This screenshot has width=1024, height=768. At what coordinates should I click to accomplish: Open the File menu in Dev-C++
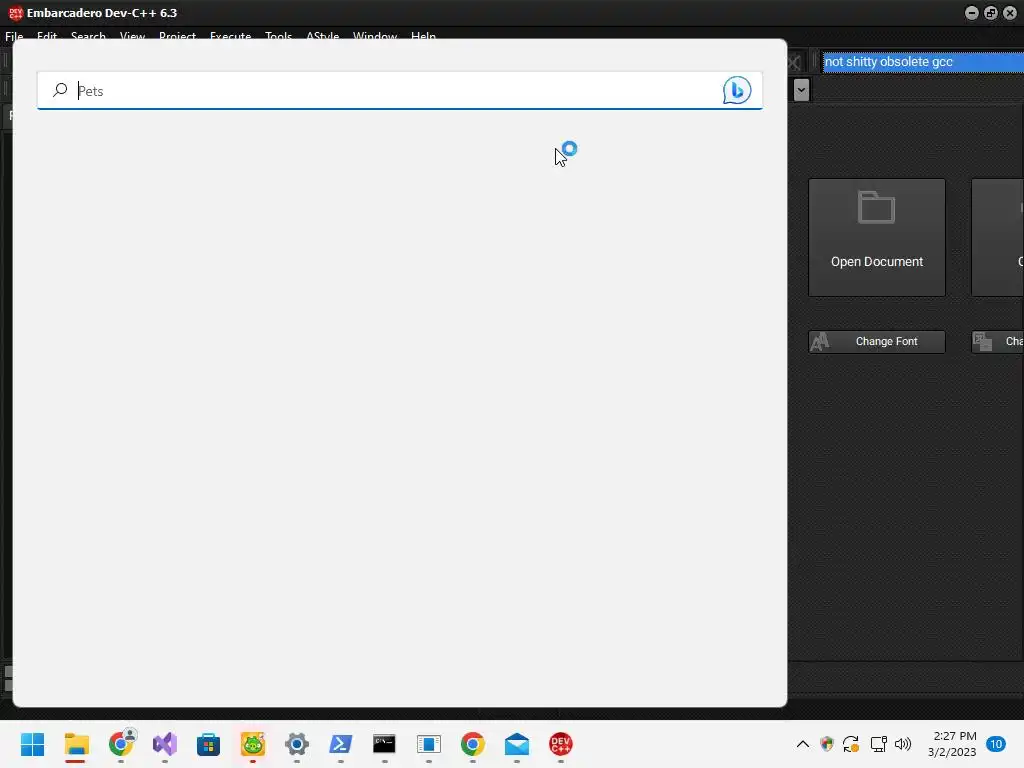pos(14,37)
